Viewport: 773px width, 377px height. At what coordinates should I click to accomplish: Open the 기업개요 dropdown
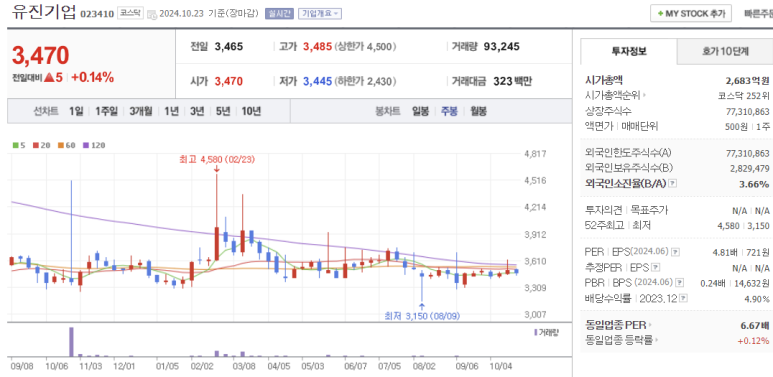point(320,14)
